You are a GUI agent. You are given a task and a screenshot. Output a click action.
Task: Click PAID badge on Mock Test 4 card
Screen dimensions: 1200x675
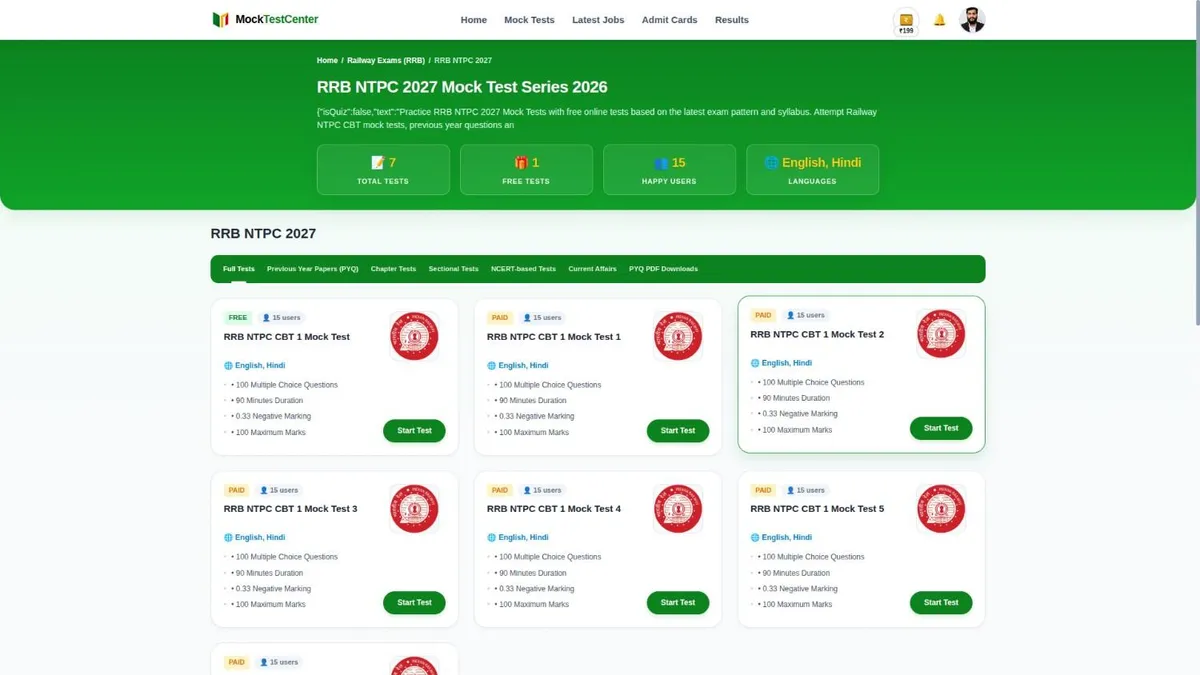click(x=500, y=490)
